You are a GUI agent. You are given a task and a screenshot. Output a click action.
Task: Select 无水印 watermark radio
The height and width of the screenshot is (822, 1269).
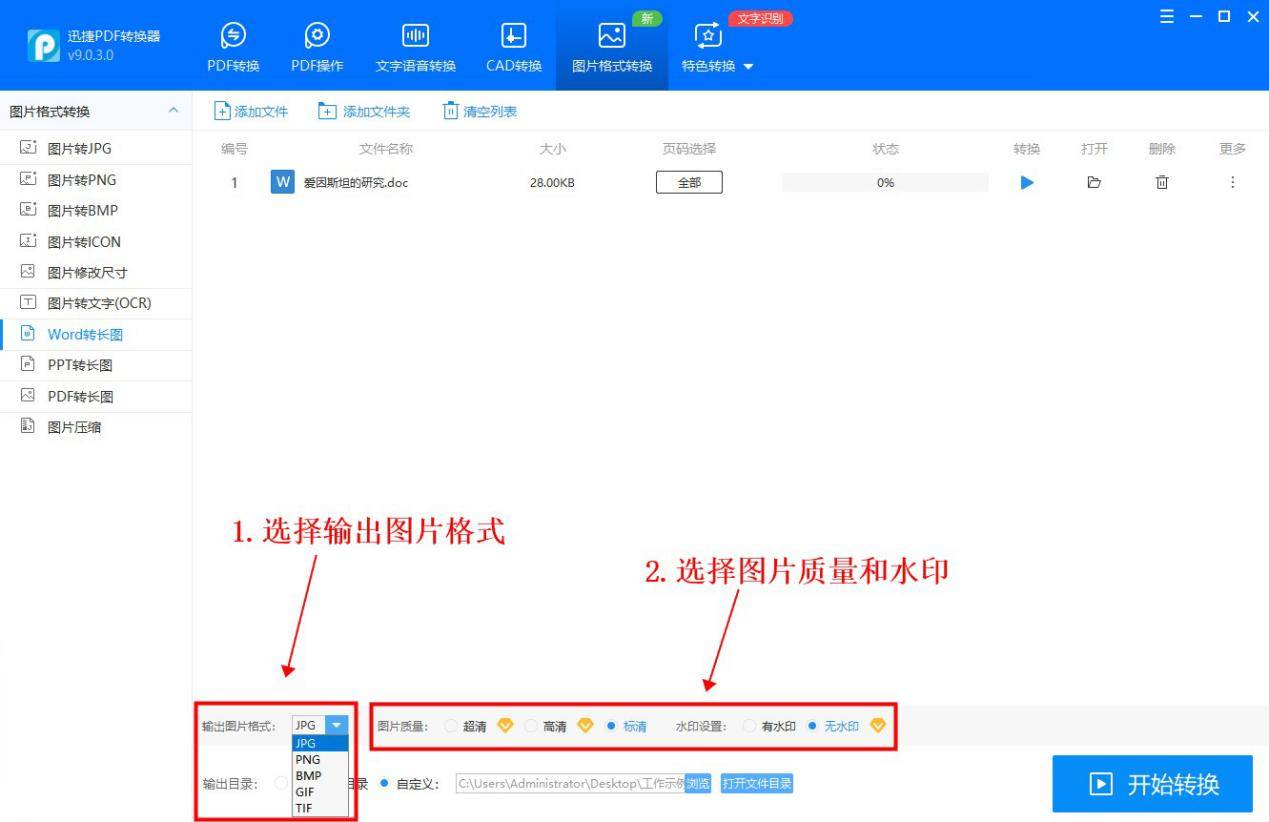tap(812, 726)
